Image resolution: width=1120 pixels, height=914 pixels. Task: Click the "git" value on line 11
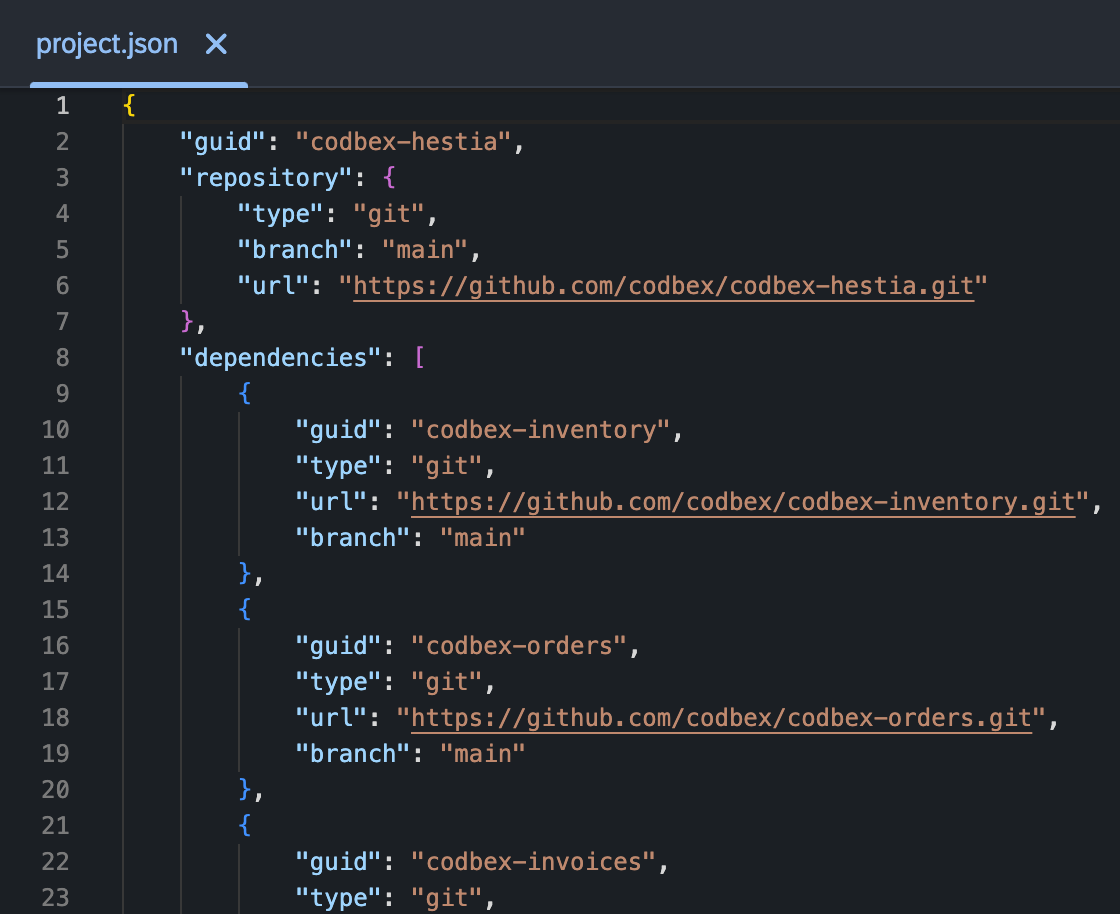(447, 466)
